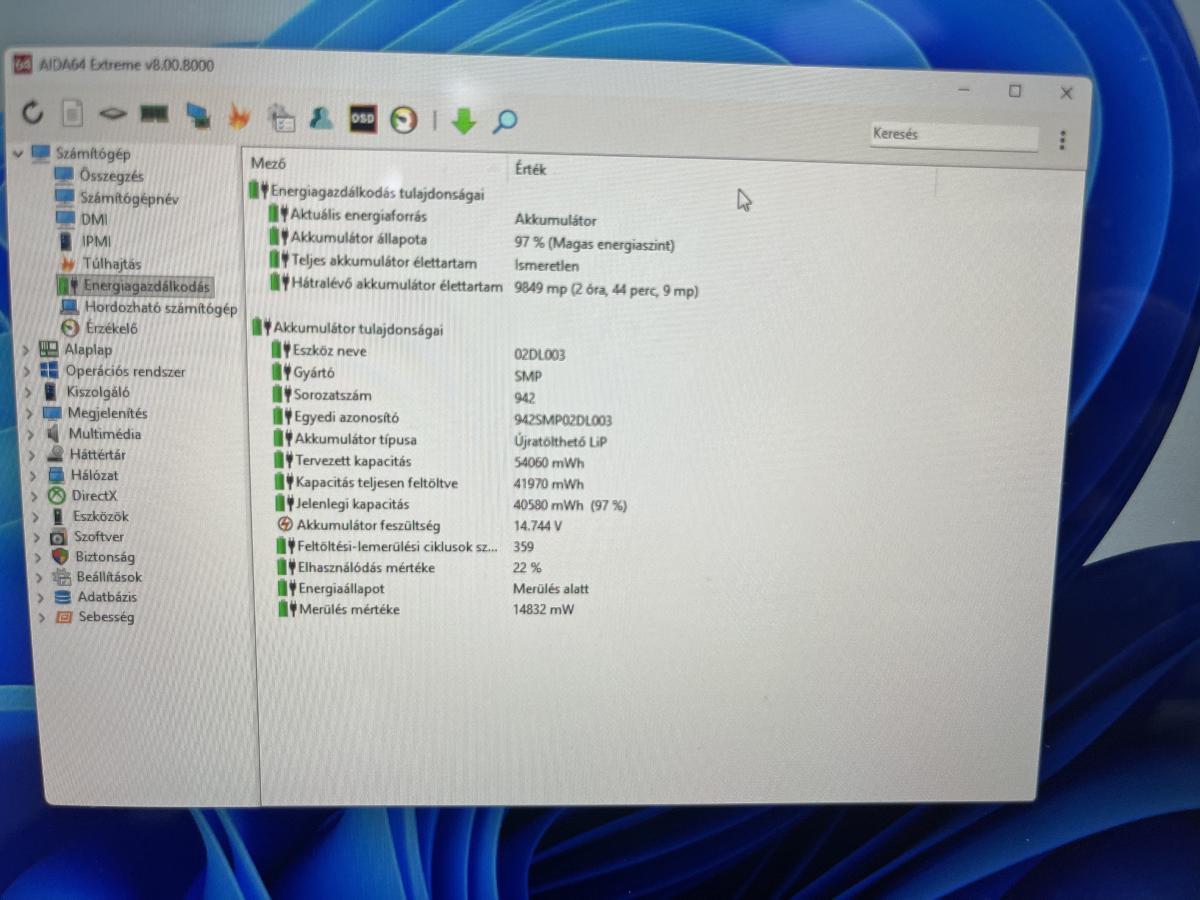Screen dimensions: 1200x900
Task: Collapse the Számítógép tree node
Action: (18, 153)
